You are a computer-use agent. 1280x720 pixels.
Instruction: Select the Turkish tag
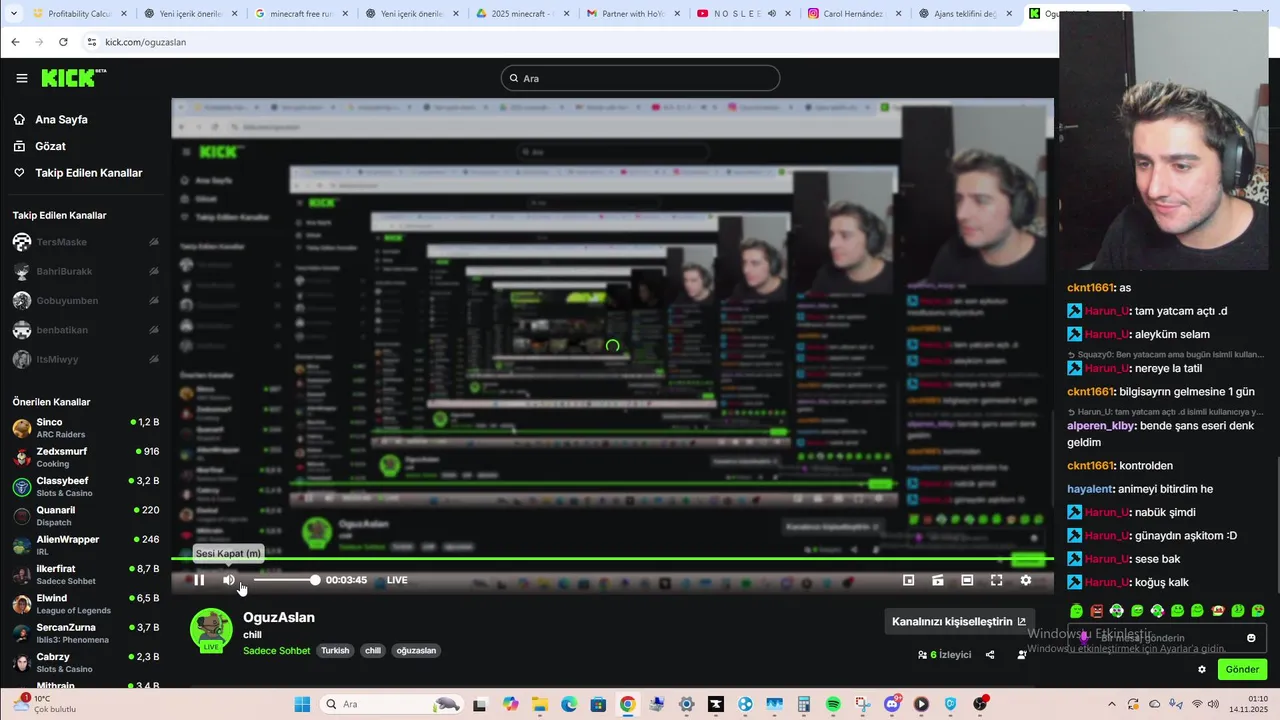click(335, 650)
